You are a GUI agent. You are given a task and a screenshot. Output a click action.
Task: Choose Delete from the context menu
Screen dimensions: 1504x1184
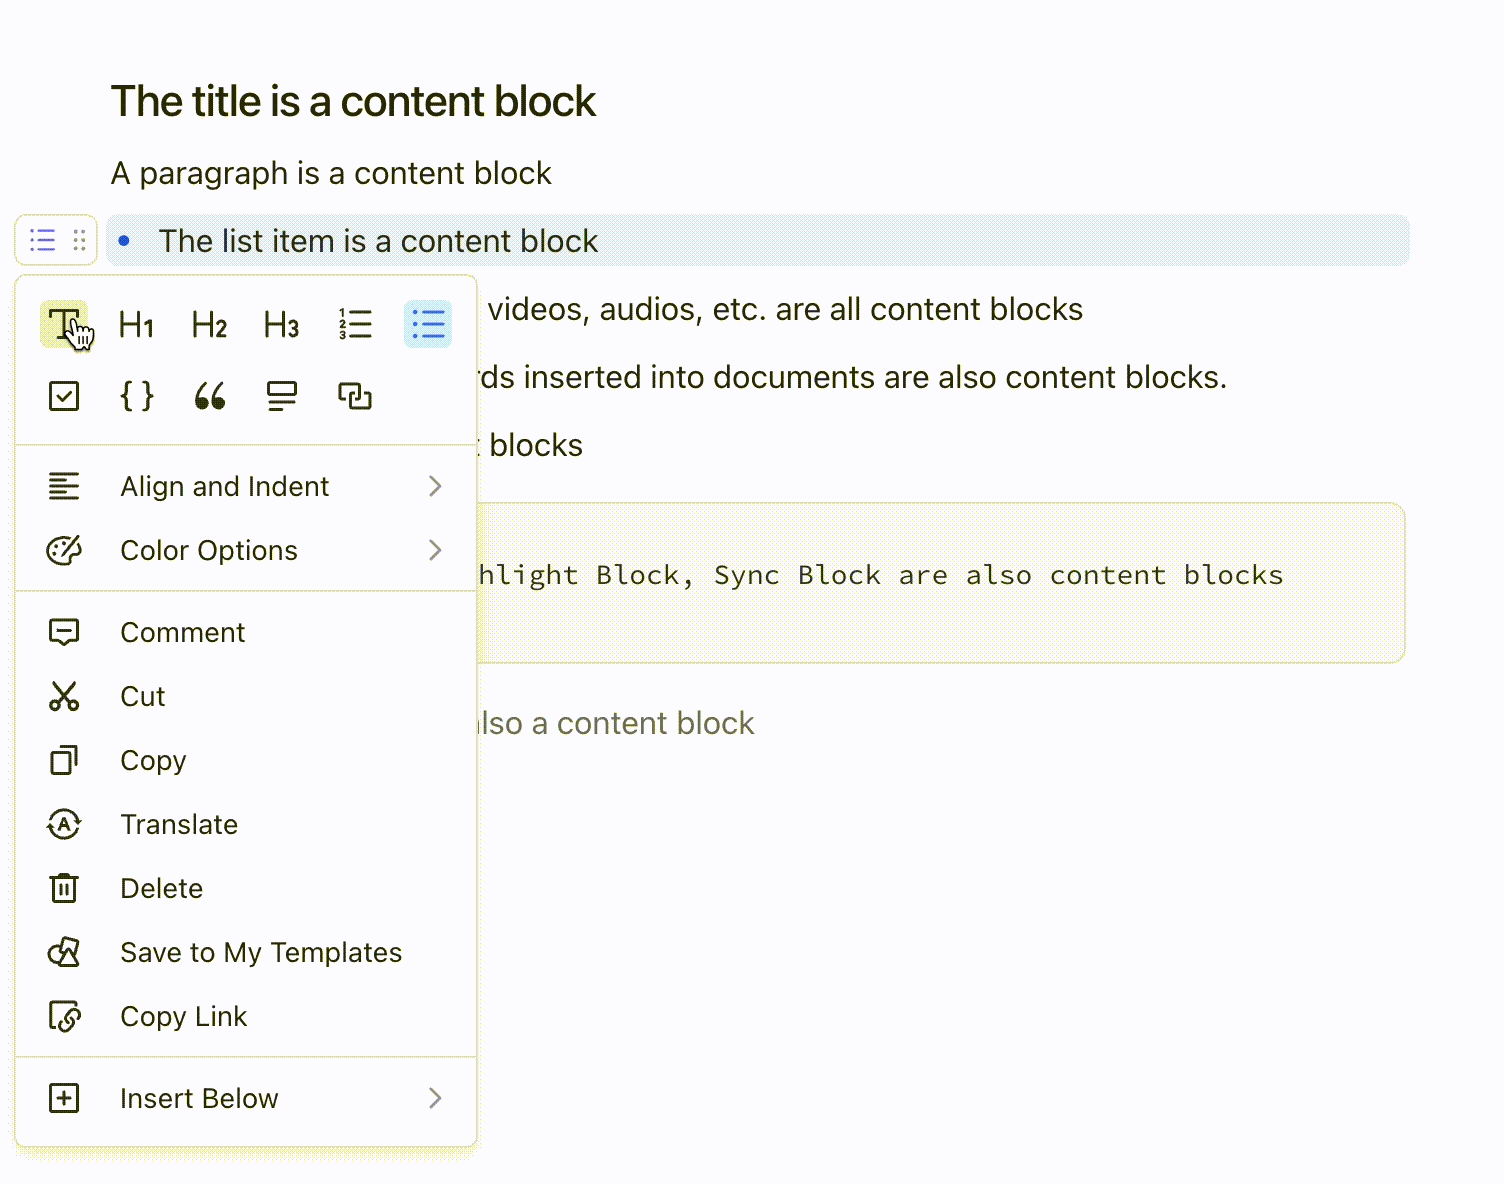(162, 888)
